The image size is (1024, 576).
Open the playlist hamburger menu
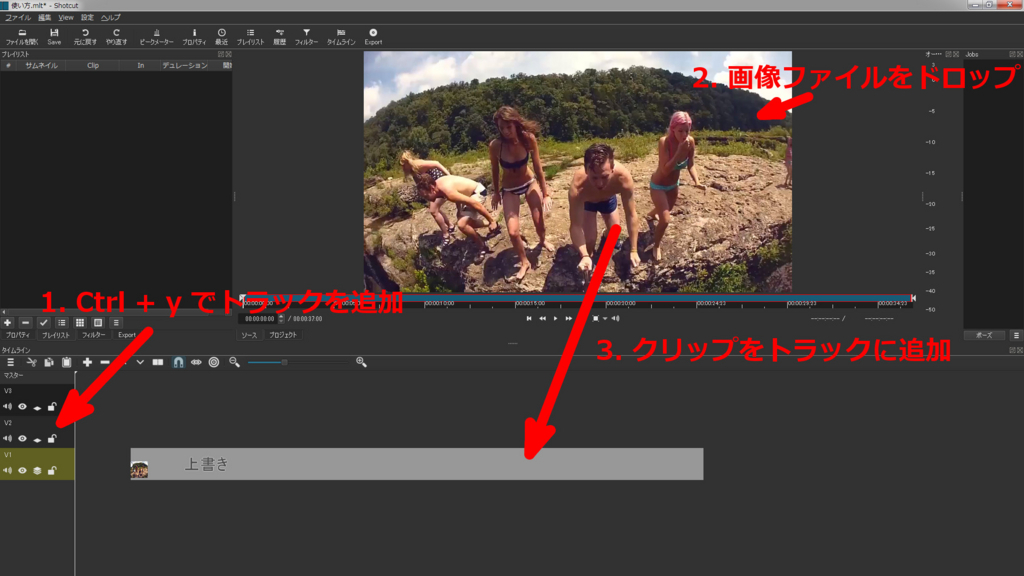(x=116, y=323)
